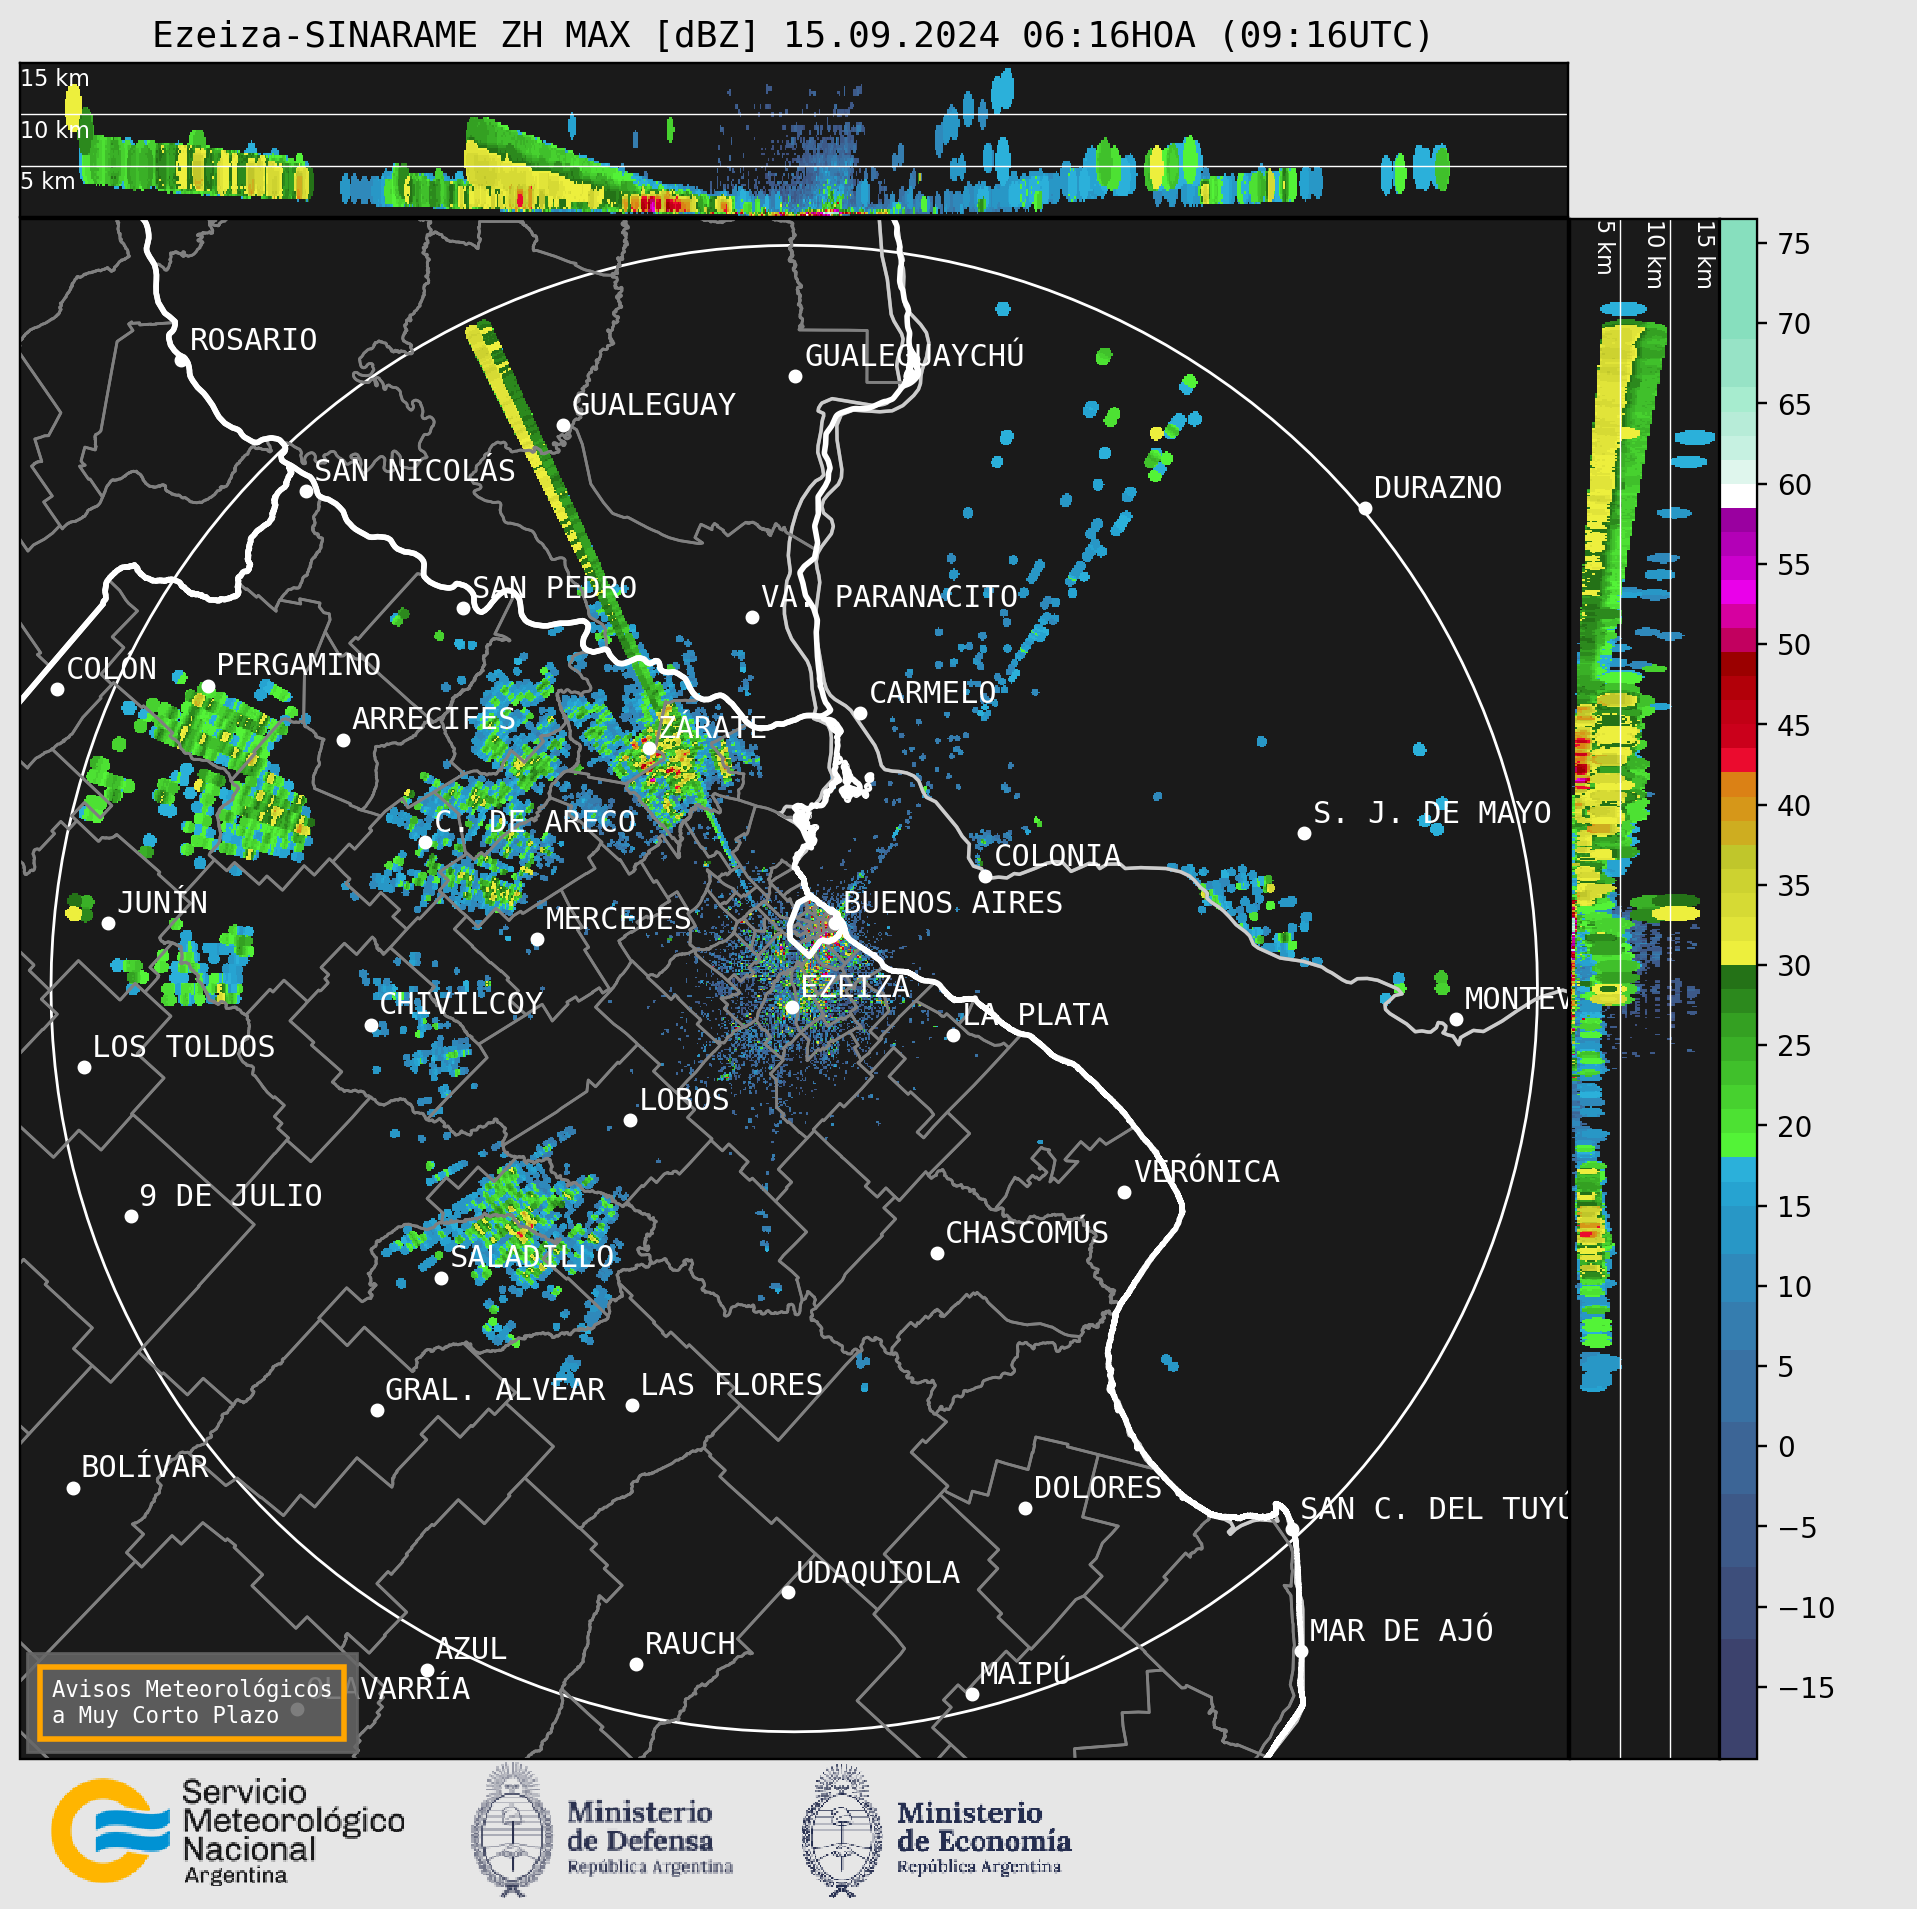This screenshot has height=1909, width=1917.
Task: Click the red 45 dBZ color band
Action: (1738, 736)
